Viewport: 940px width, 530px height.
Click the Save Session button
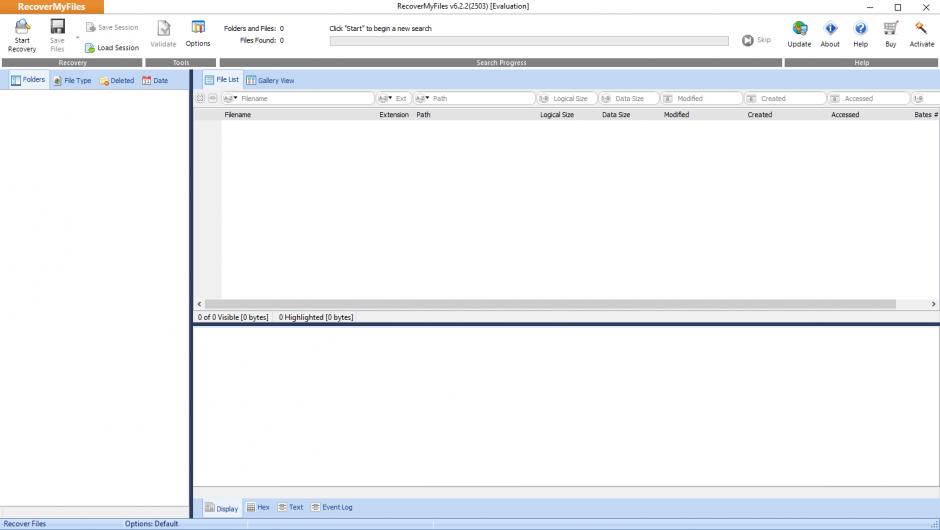(112, 28)
